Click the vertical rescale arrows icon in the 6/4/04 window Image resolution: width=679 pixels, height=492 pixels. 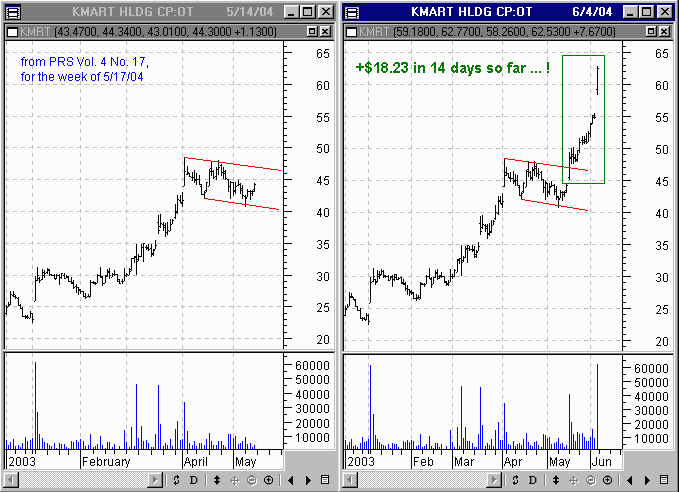tap(556, 480)
